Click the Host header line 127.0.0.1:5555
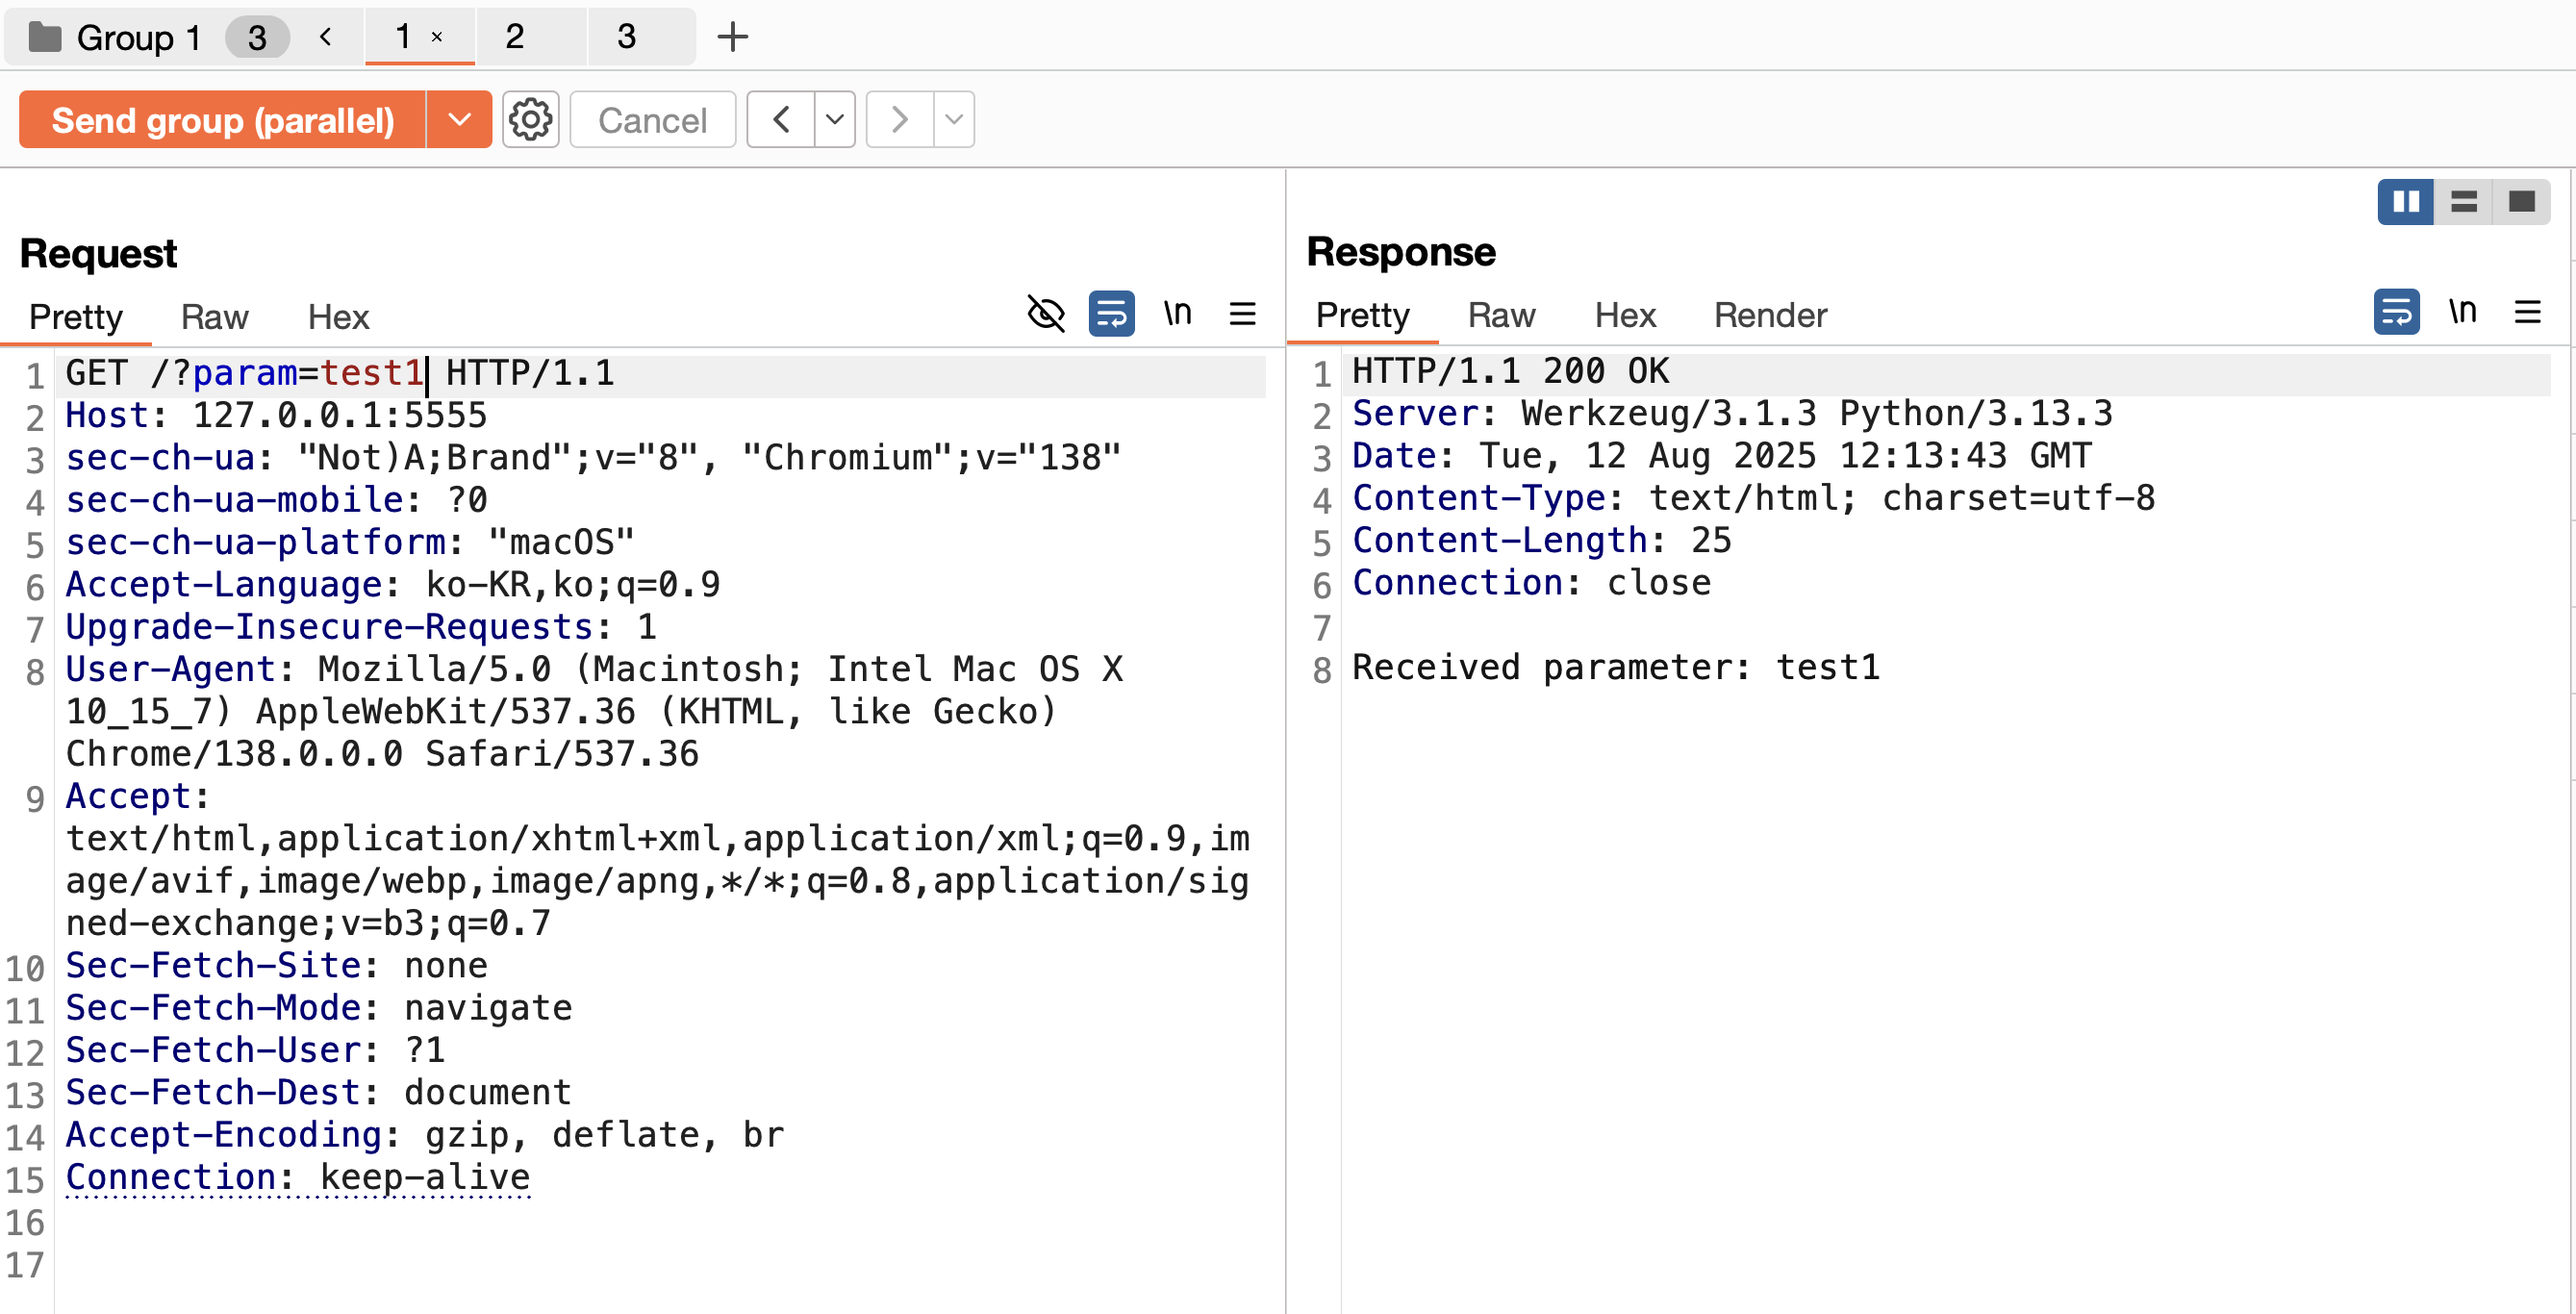Viewport: 2576px width, 1314px height. pos(276,415)
